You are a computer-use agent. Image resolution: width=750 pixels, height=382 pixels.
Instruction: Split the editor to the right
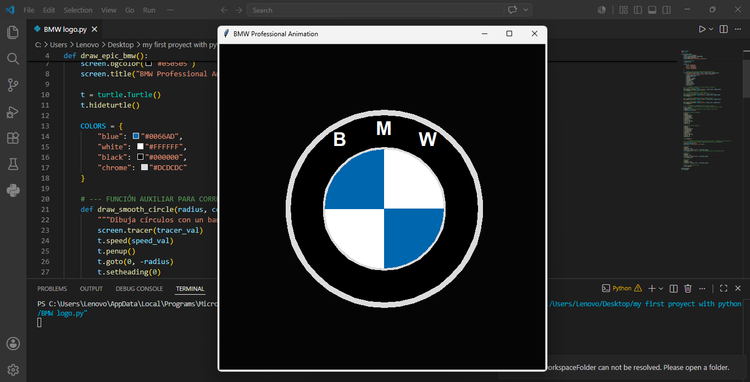click(x=724, y=29)
